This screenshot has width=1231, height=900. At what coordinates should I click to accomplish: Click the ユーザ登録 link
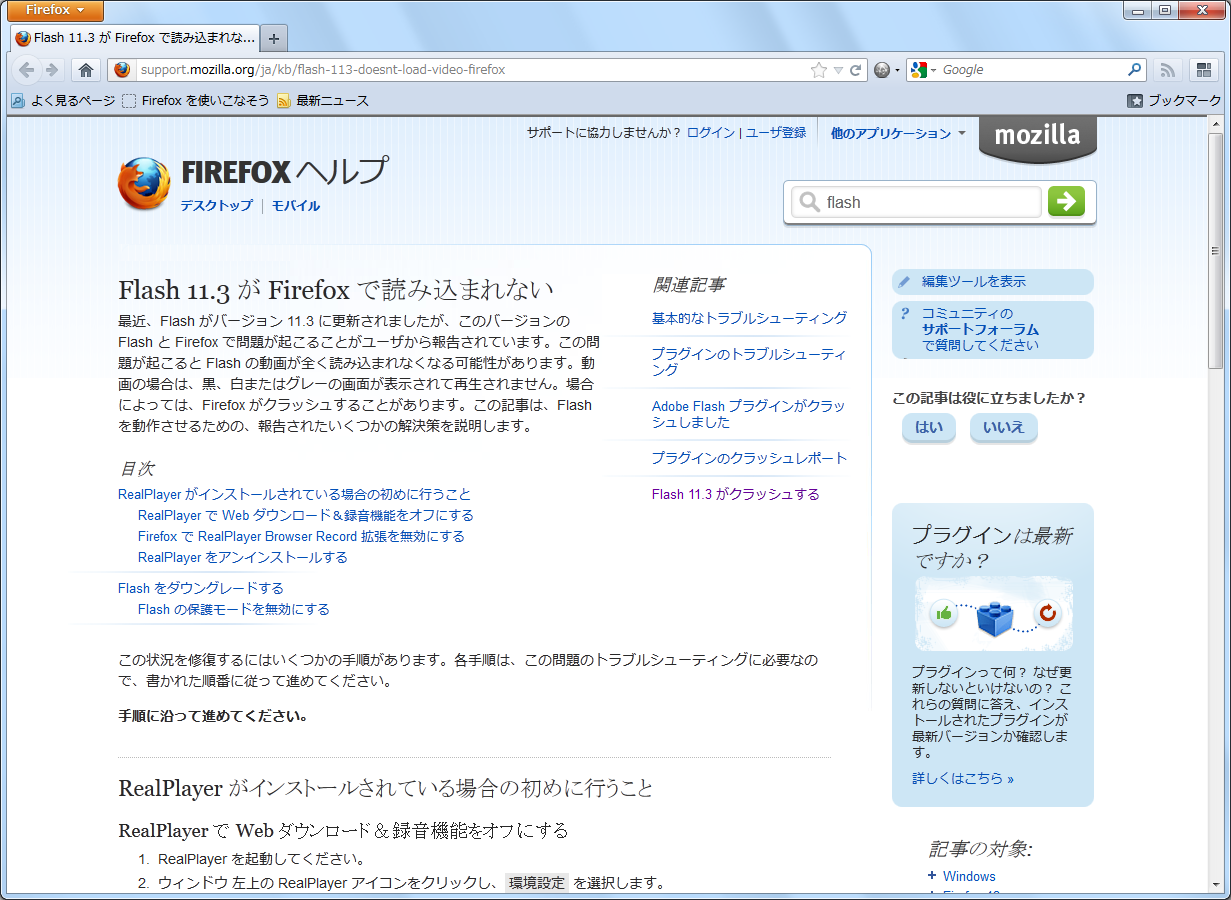coord(775,132)
